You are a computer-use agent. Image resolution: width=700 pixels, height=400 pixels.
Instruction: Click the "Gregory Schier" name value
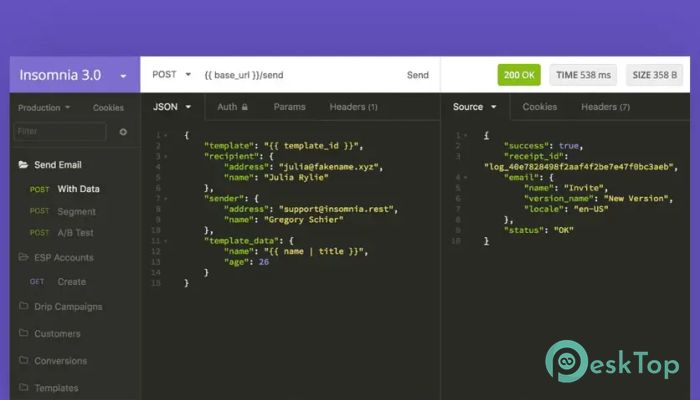coord(304,220)
